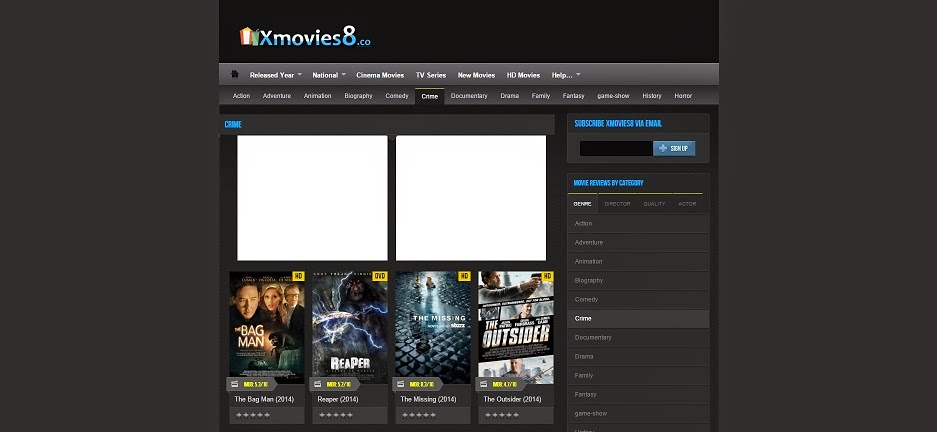Open New Movies in navigation bar
Viewport: 937px width, 432px height.
coord(476,75)
